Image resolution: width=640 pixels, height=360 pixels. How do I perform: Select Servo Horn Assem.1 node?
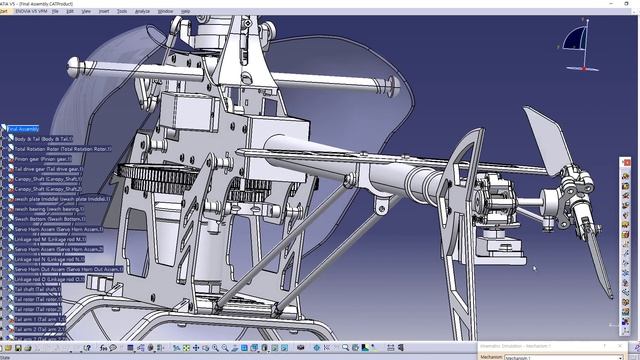59,229
